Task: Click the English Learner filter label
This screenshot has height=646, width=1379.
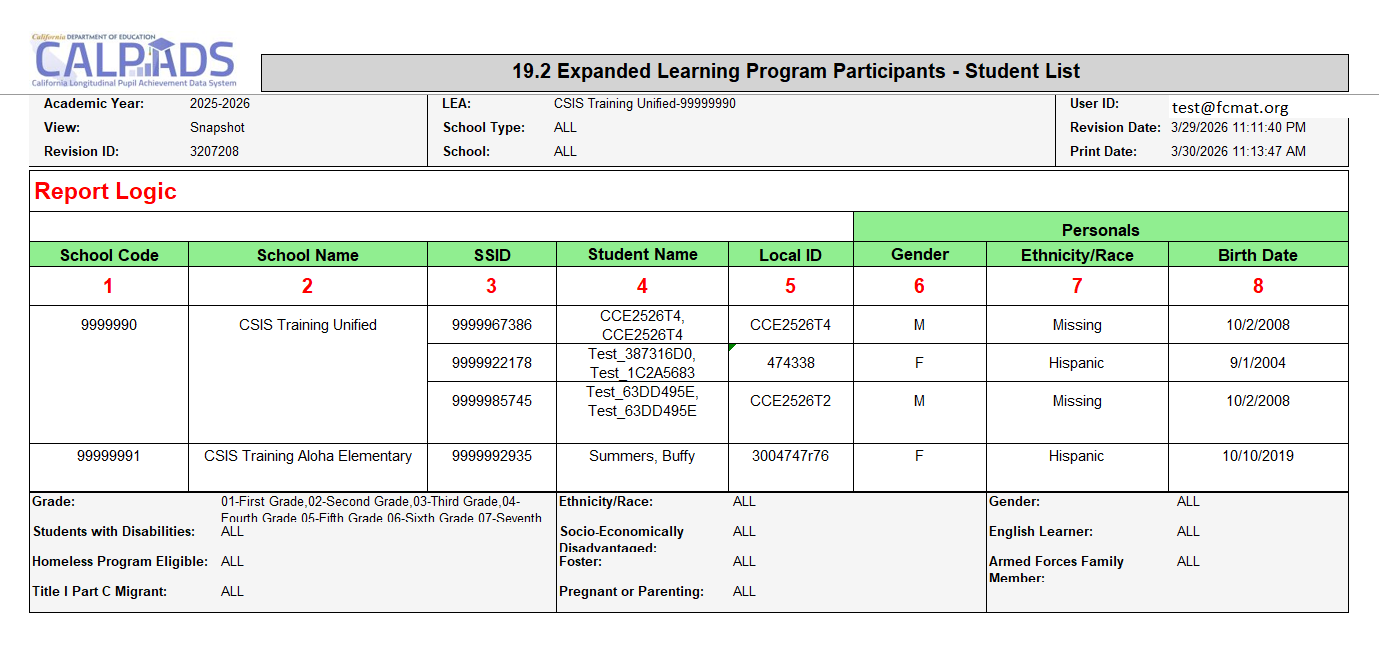Action: click(x=1041, y=532)
